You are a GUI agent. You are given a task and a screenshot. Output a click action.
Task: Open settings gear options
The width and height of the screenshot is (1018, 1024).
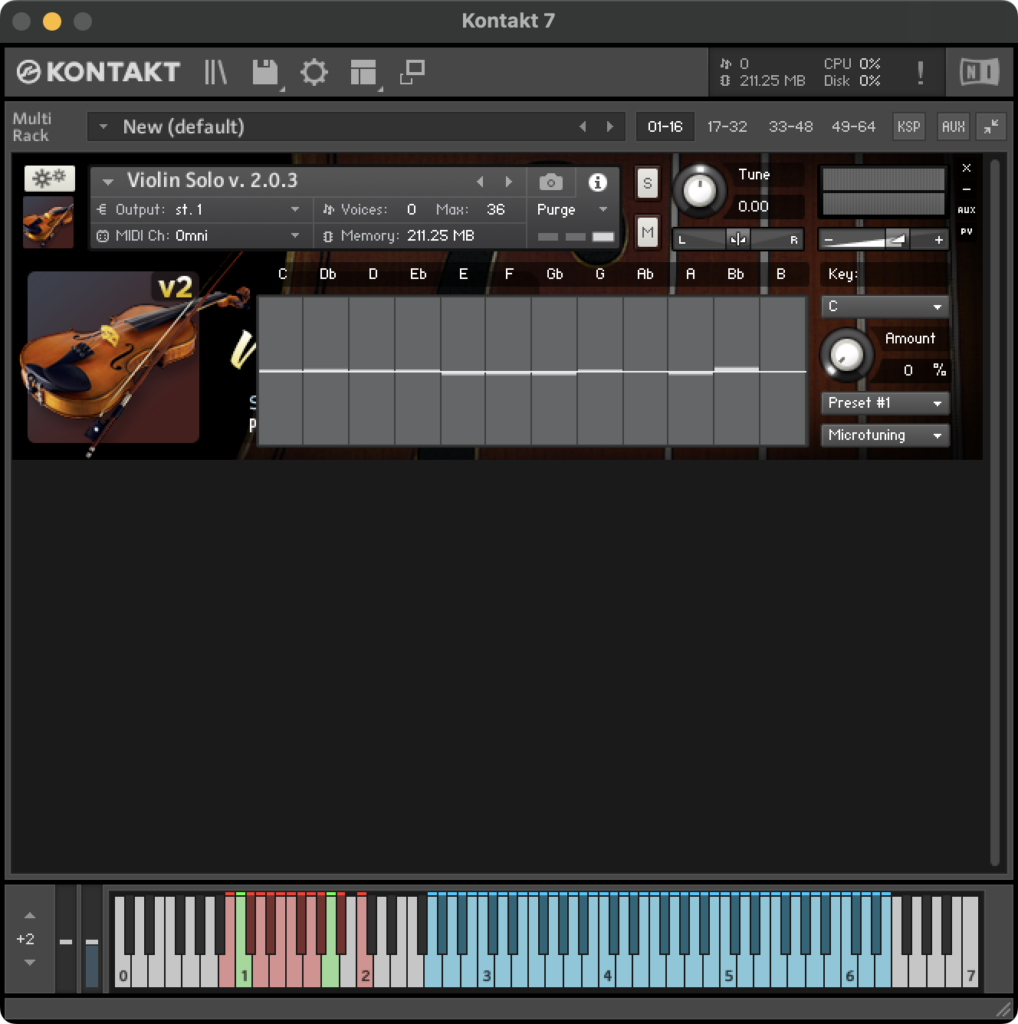tap(314, 72)
